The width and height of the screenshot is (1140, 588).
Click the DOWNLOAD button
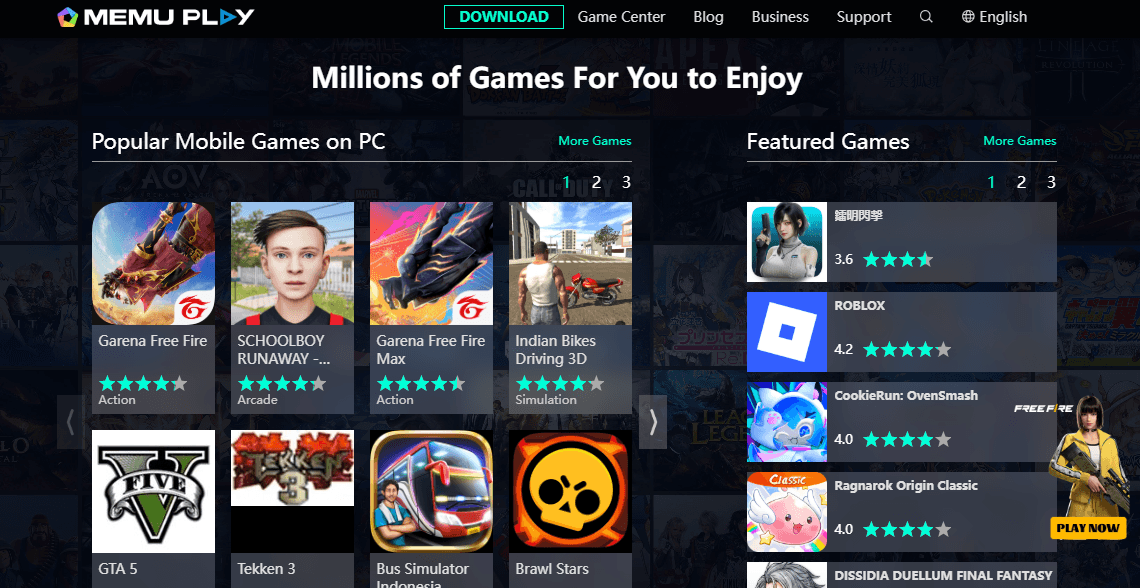pyautogui.click(x=504, y=17)
